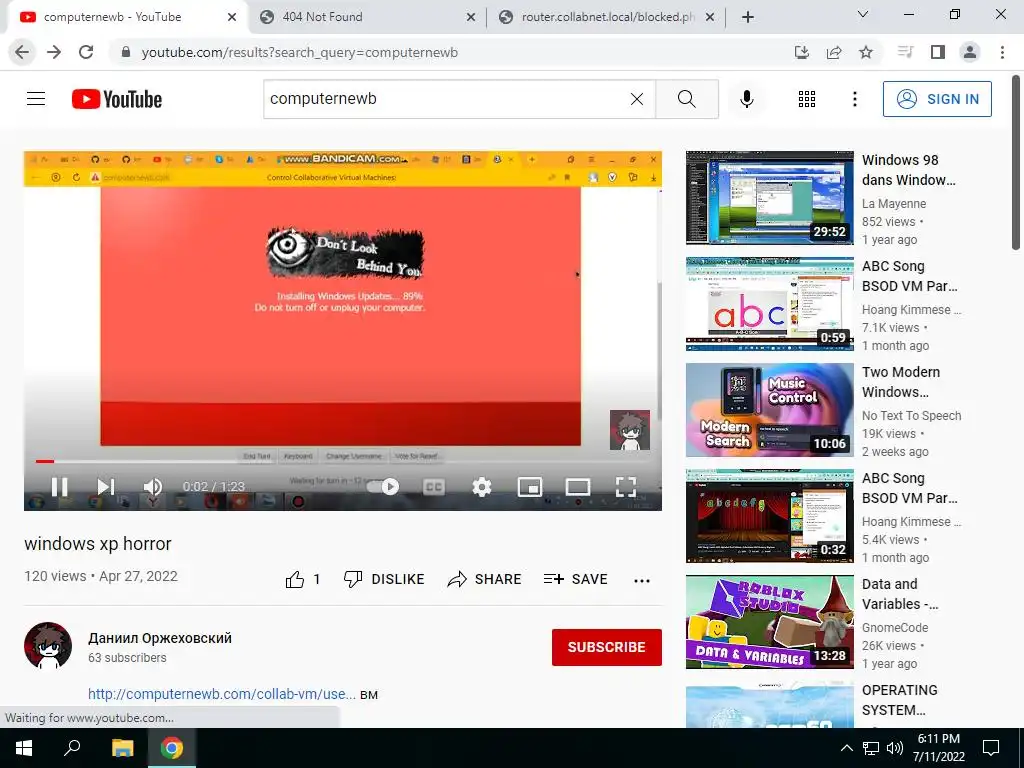Open OPERATING SYSTEM video title

point(899,700)
